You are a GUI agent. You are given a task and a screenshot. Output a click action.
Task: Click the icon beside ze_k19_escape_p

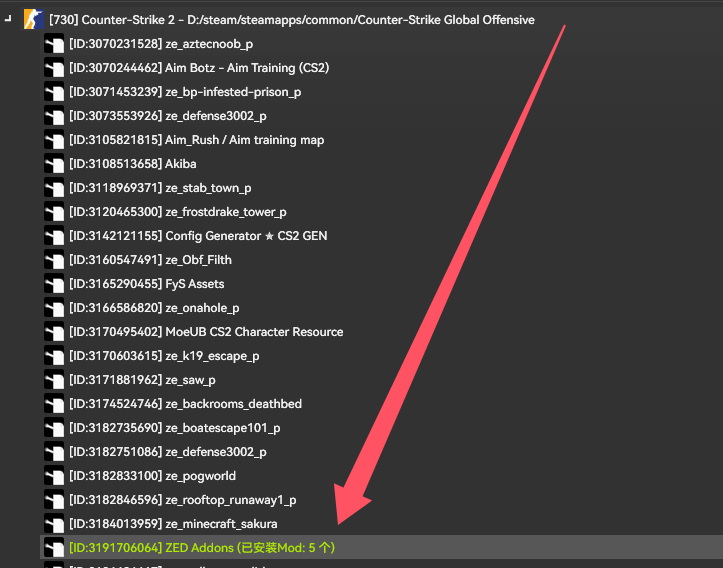54,355
